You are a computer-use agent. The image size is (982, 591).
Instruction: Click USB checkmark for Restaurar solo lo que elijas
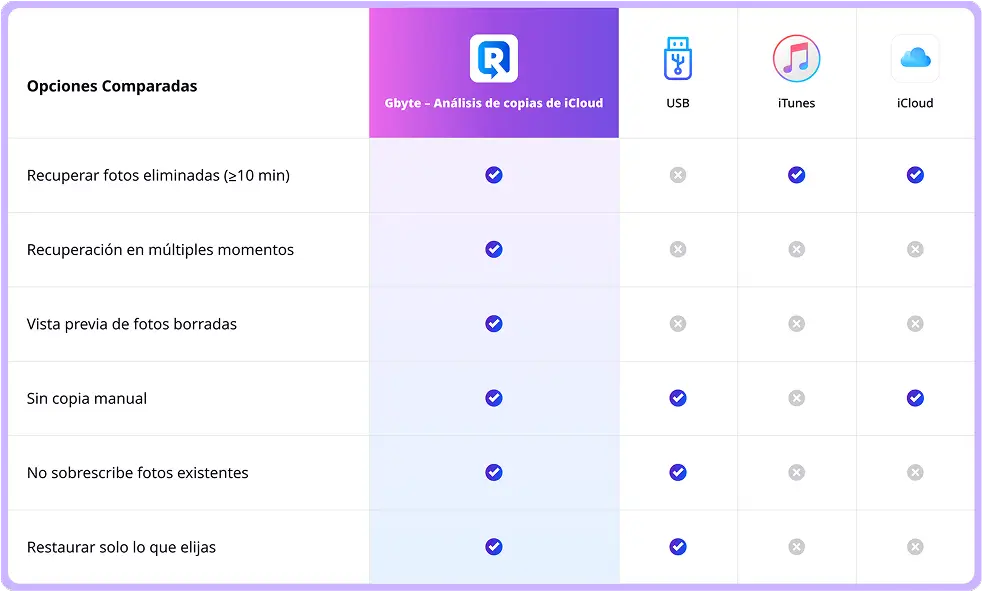(x=678, y=547)
